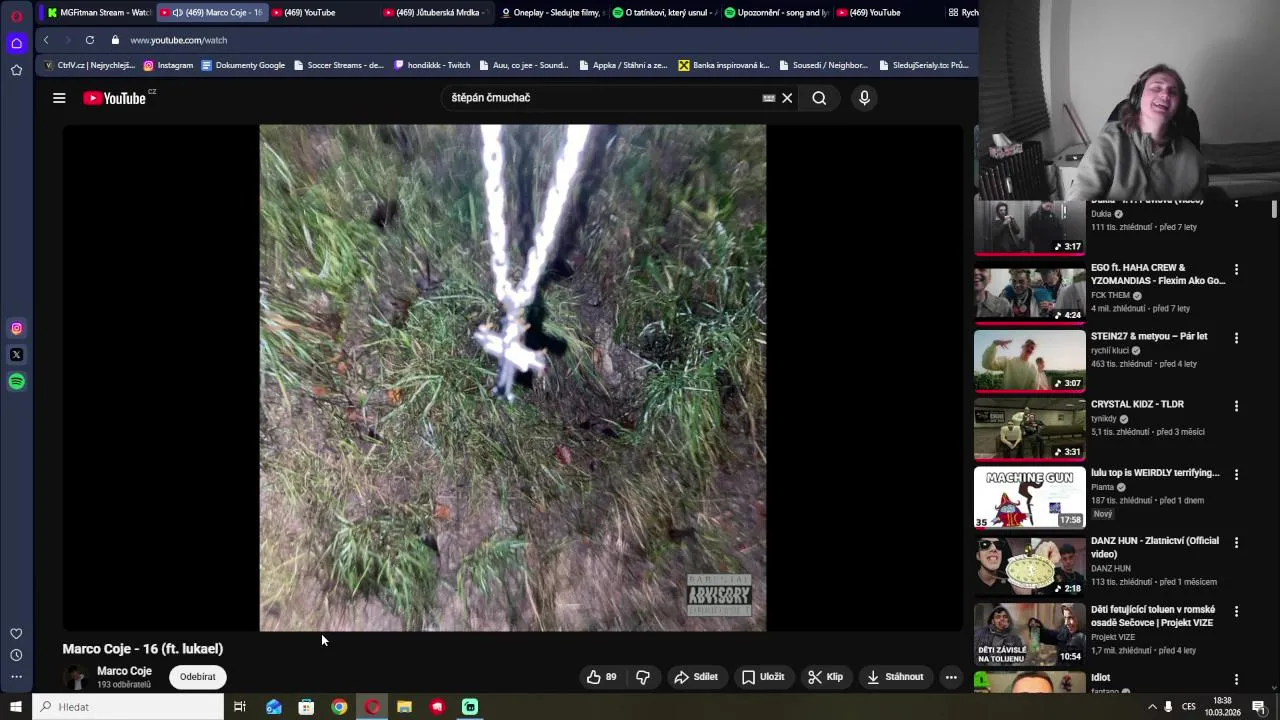Screen dimensions: 1280x720
Task: Open Spotify in Opera sidebar
Action: (16, 381)
